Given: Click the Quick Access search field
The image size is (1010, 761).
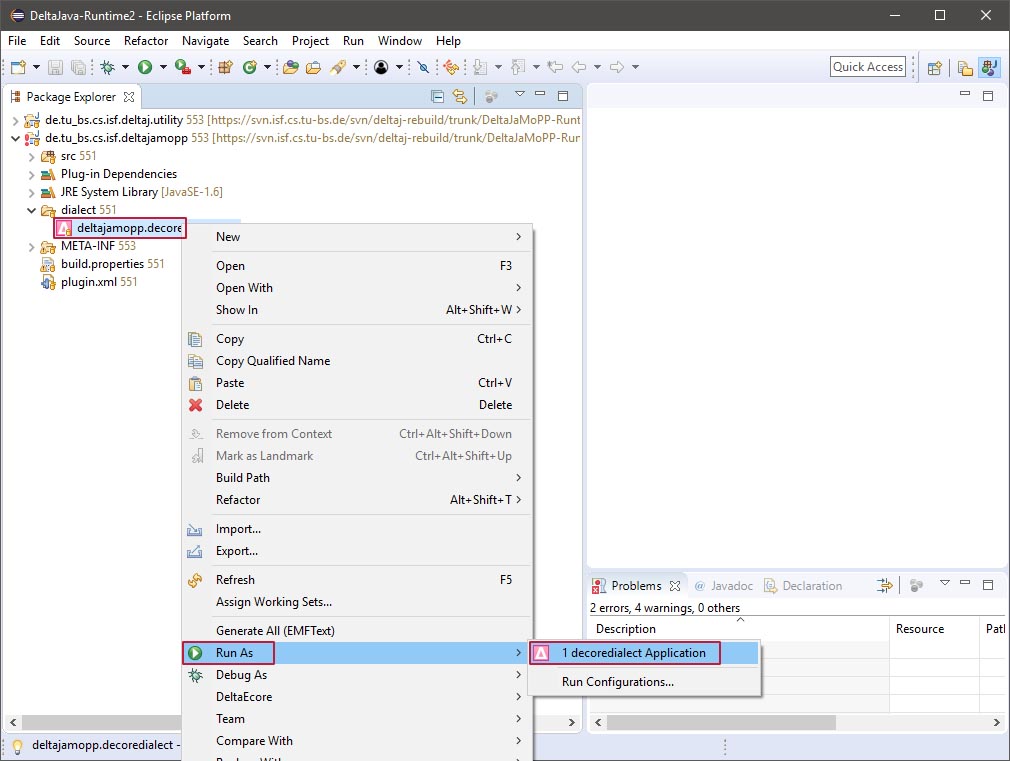Looking at the screenshot, I should coord(867,67).
